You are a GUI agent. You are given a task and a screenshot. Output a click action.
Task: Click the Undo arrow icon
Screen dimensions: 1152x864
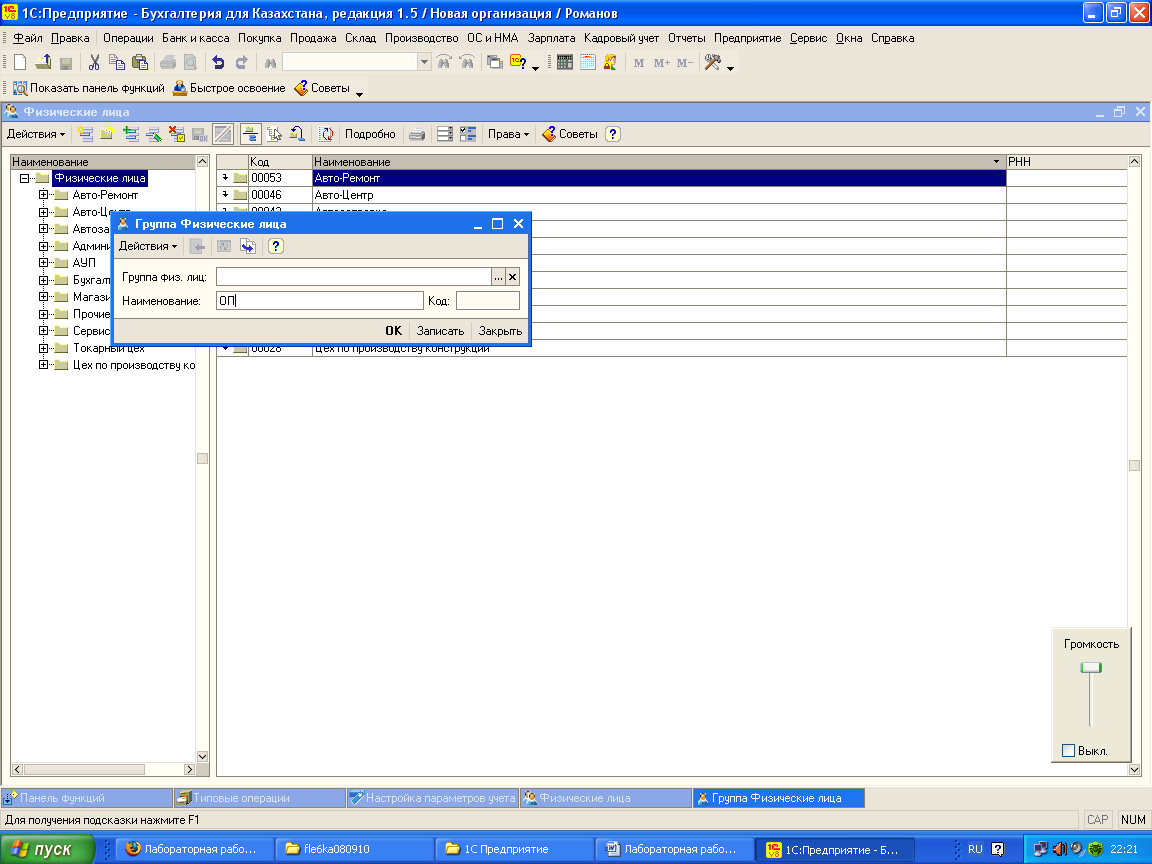coord(218,62)
